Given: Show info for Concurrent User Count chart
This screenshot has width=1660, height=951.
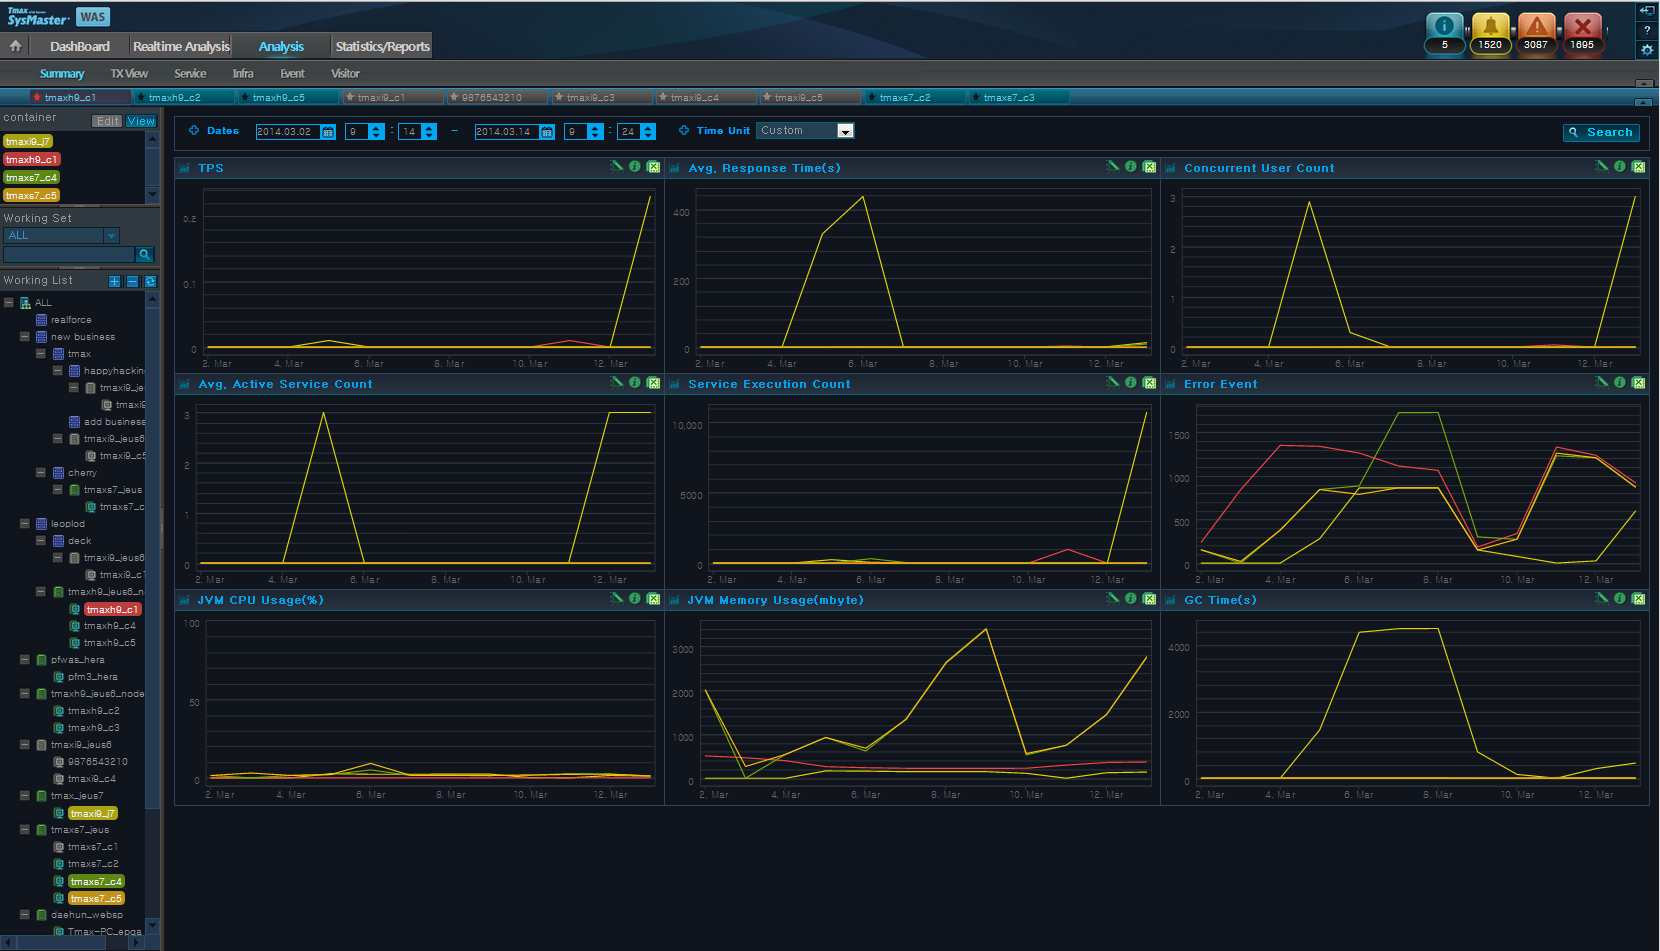Looking at the screenshot, I should pyautogui.click(x=1620, y=167).
